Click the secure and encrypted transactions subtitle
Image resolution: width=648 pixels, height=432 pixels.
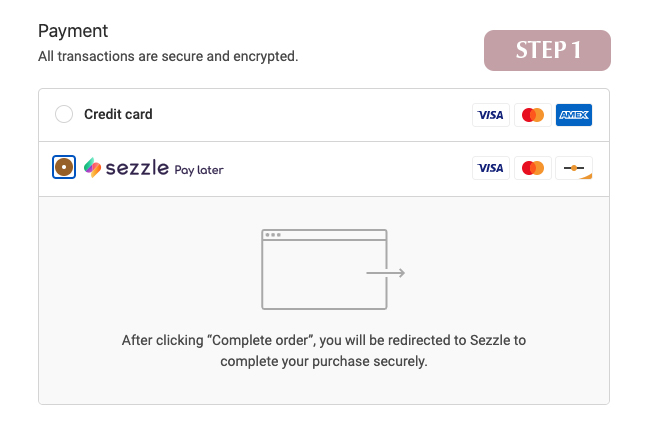tap(168, 56)
